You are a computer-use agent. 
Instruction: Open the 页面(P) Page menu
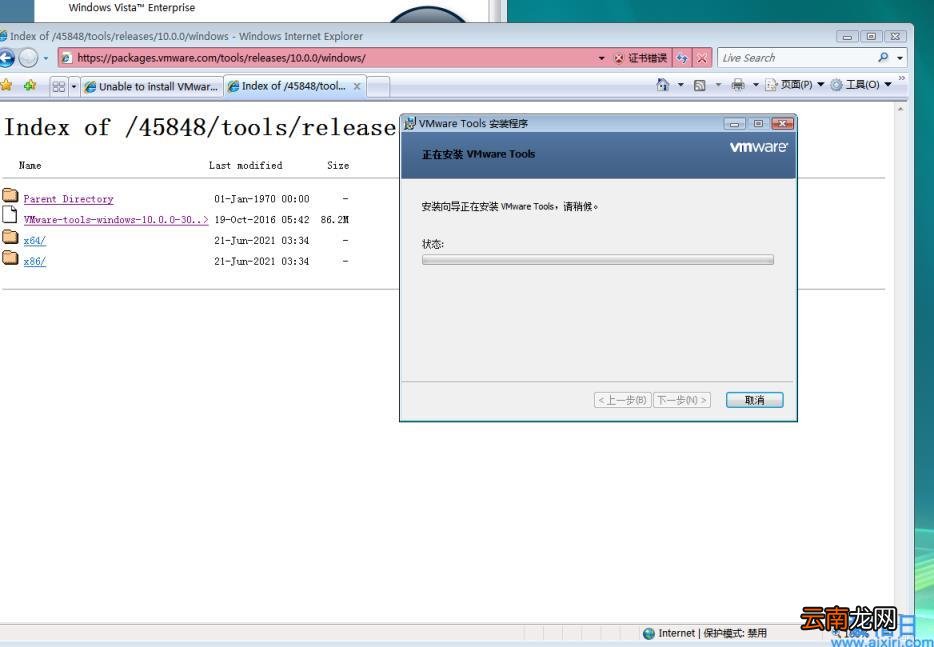pos(795,85)
